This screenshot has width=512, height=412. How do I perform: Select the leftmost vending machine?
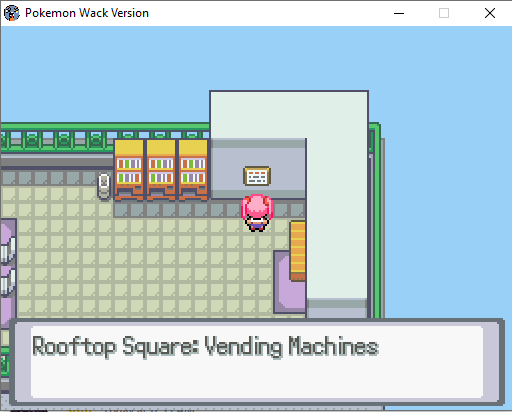pos(129,170)
